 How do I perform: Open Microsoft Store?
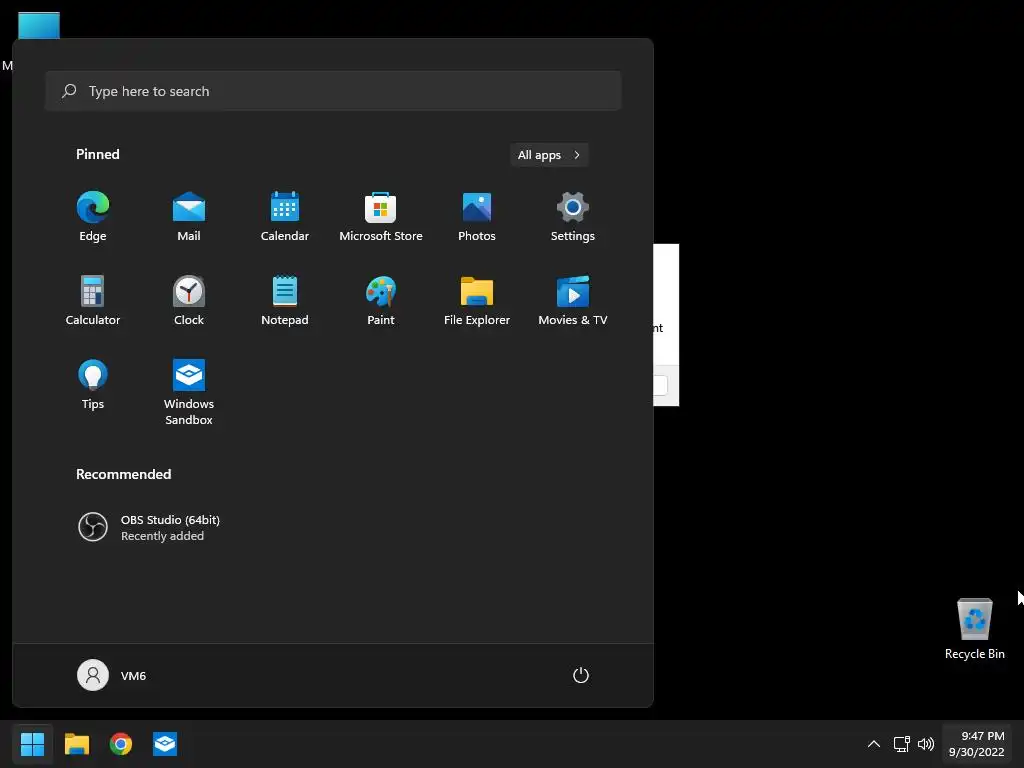coord(381,217)
